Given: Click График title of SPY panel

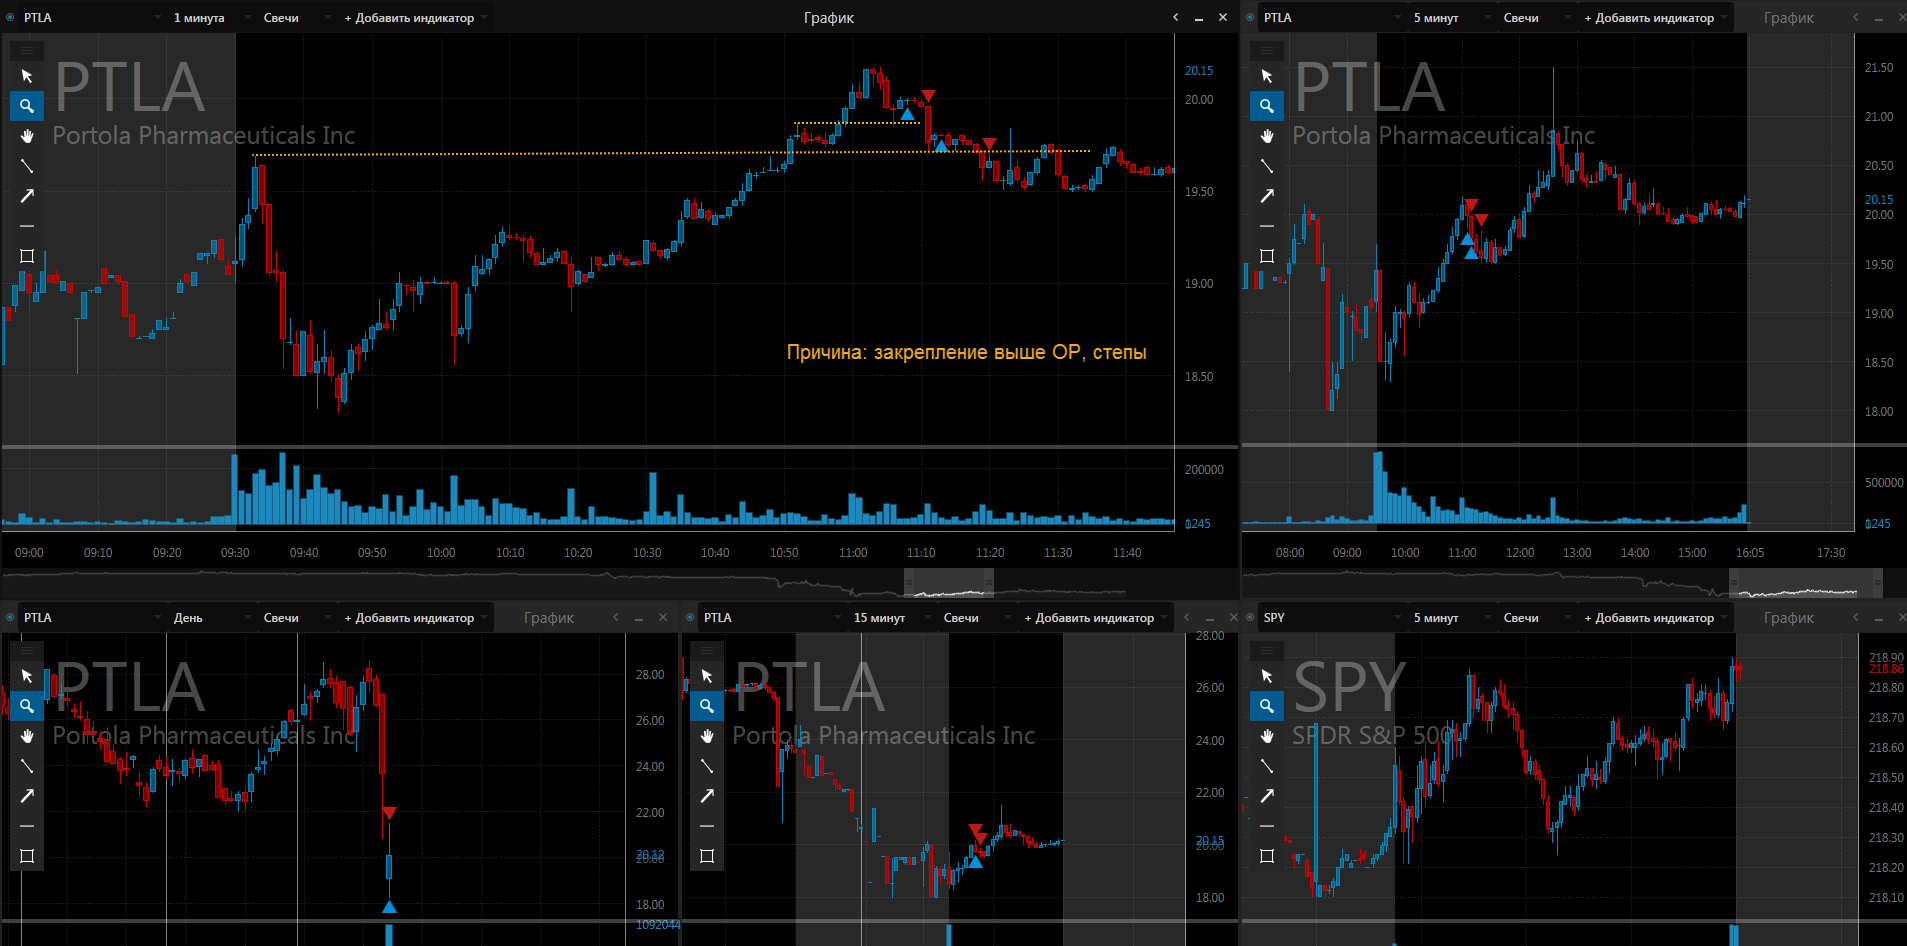Looking at the screenshot, I should click(x=1789, y=618).
